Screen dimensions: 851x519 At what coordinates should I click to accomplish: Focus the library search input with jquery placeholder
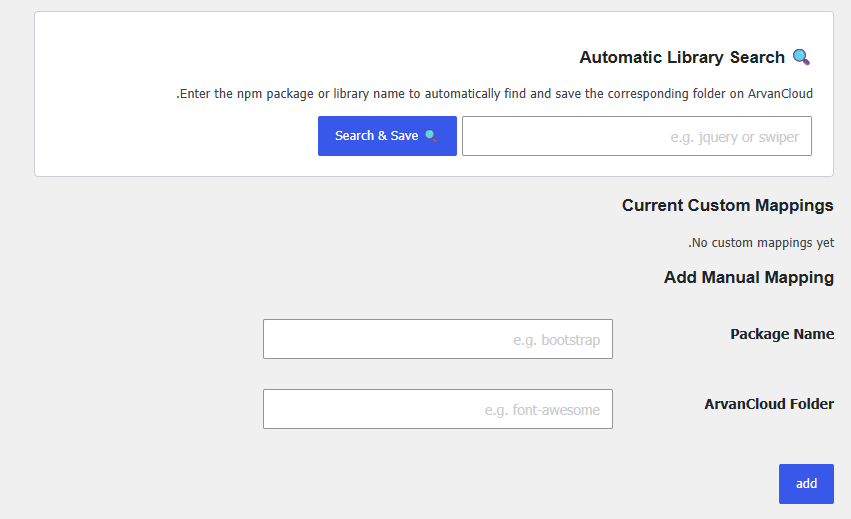click(637, 136)
